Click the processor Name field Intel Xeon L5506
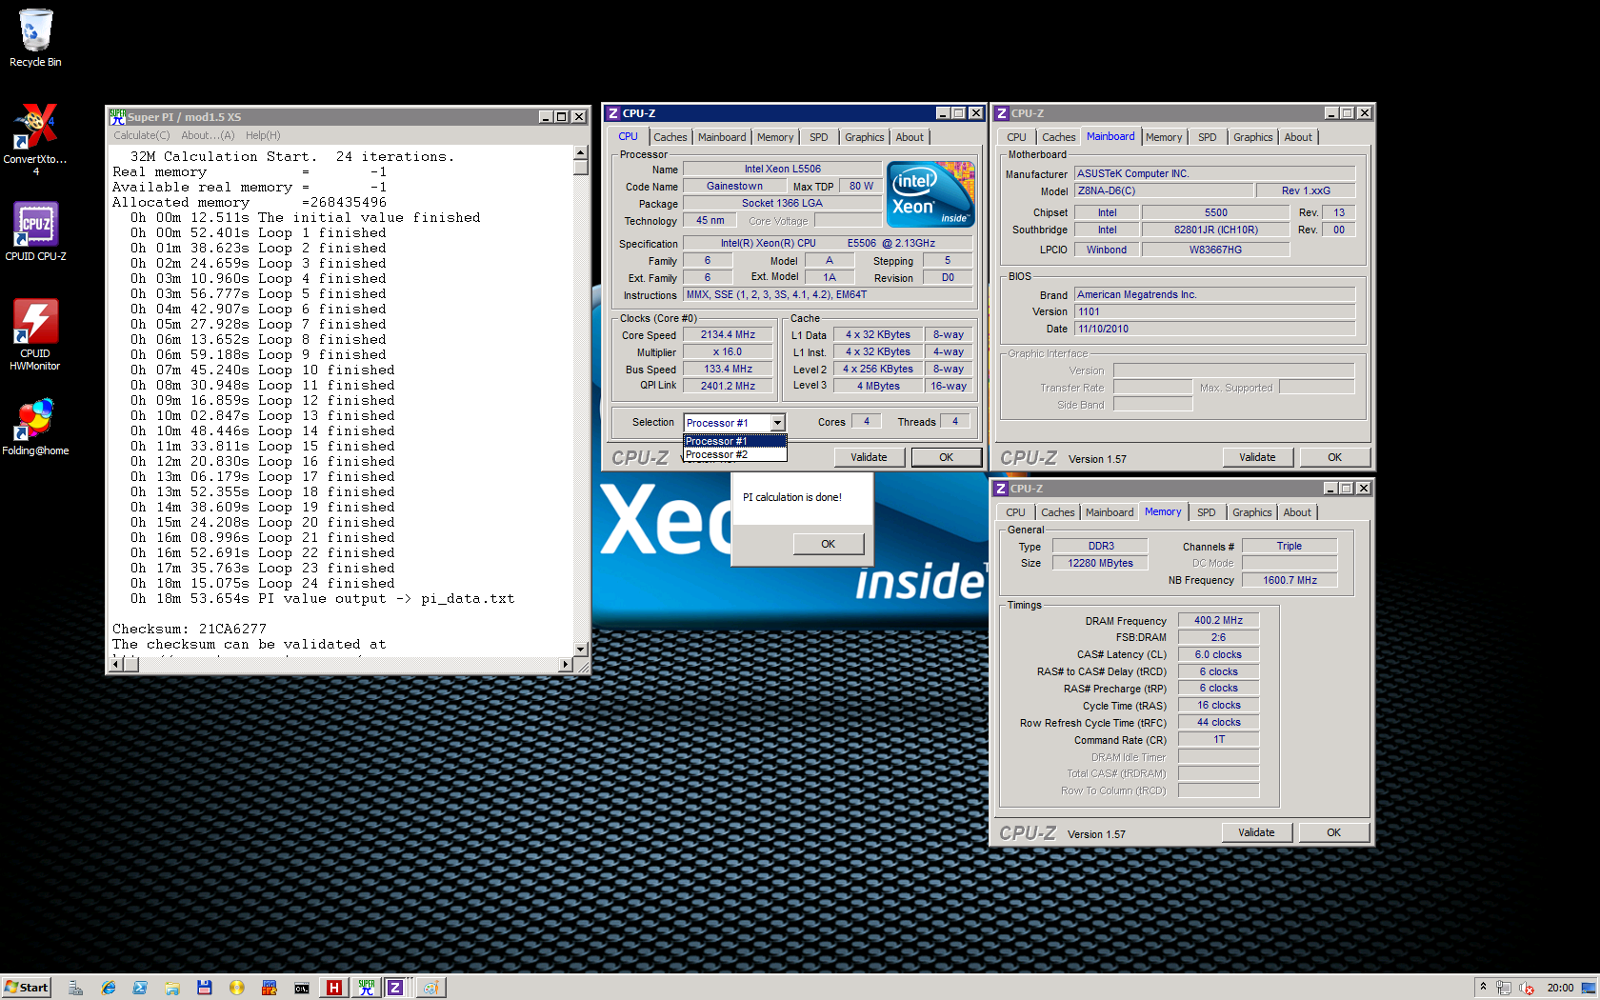The width and height of the screenshot is (1600, 1000). pos(782,169)
